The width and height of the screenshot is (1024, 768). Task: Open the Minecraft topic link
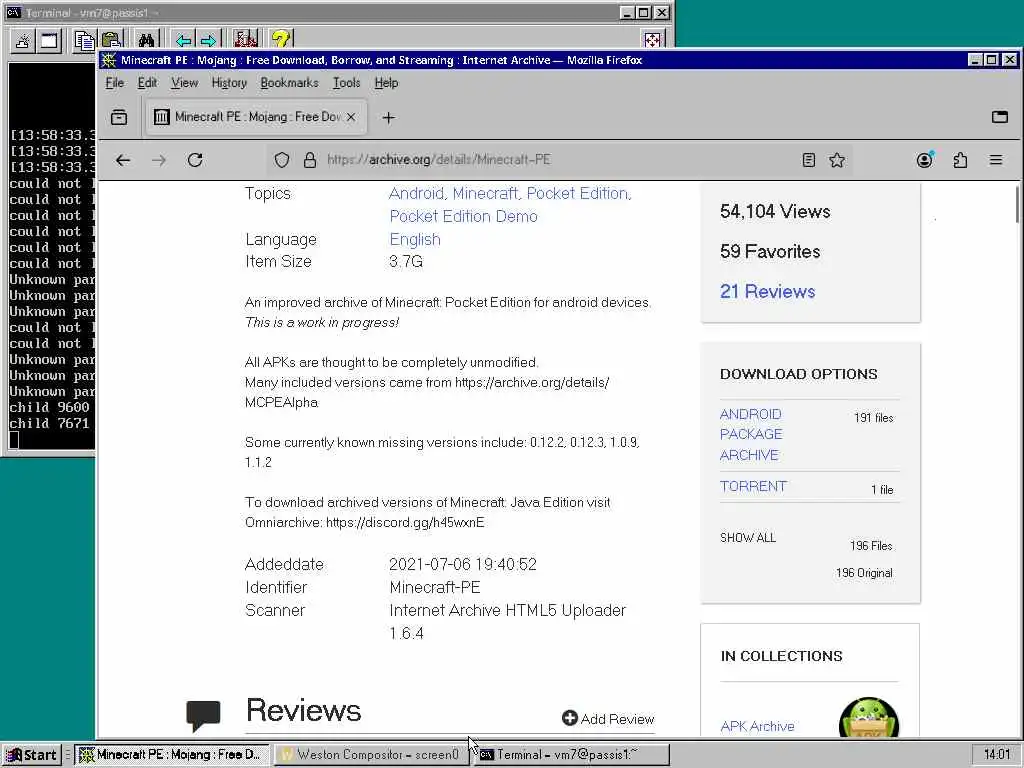coord(487,193)
